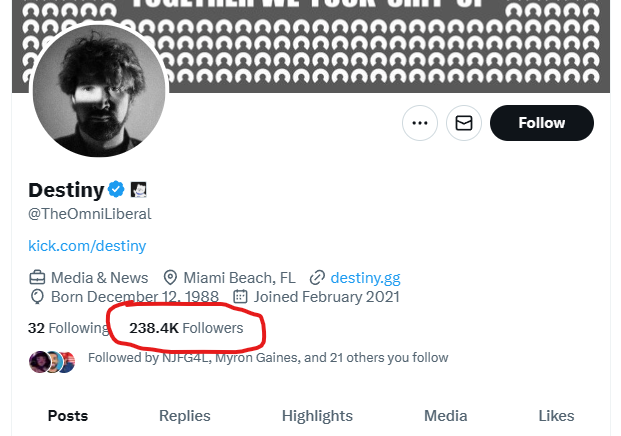Open the followers you know avatars

[52, 362]
